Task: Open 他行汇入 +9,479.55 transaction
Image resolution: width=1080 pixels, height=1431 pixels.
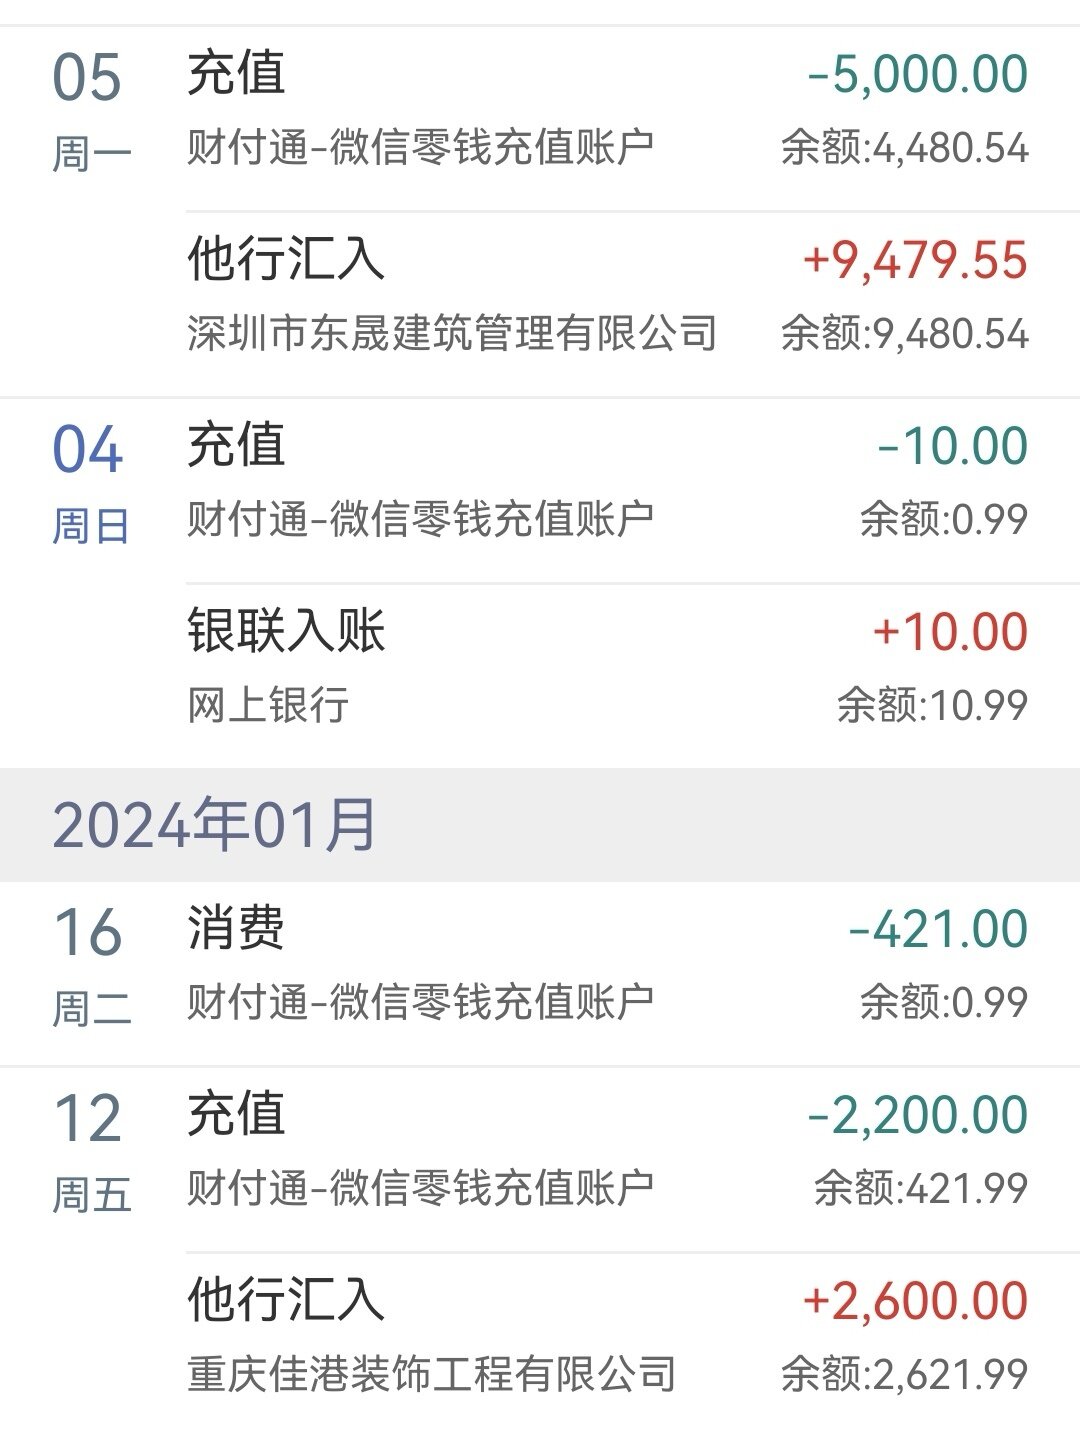Action: pyautogui.click(x=607, y=304)
